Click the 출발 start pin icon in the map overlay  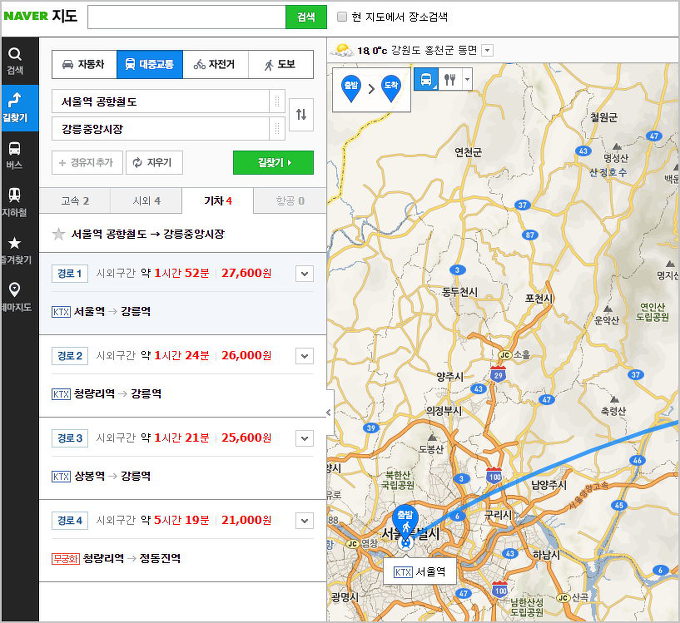point(351,88)
